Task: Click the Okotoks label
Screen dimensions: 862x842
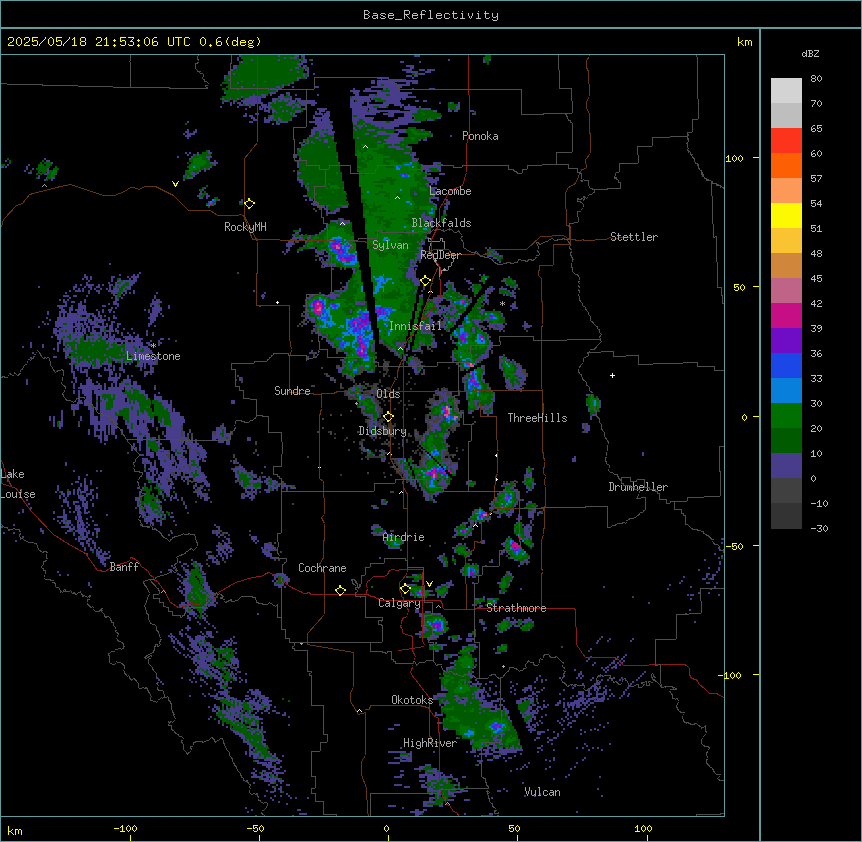Action: 412,700
